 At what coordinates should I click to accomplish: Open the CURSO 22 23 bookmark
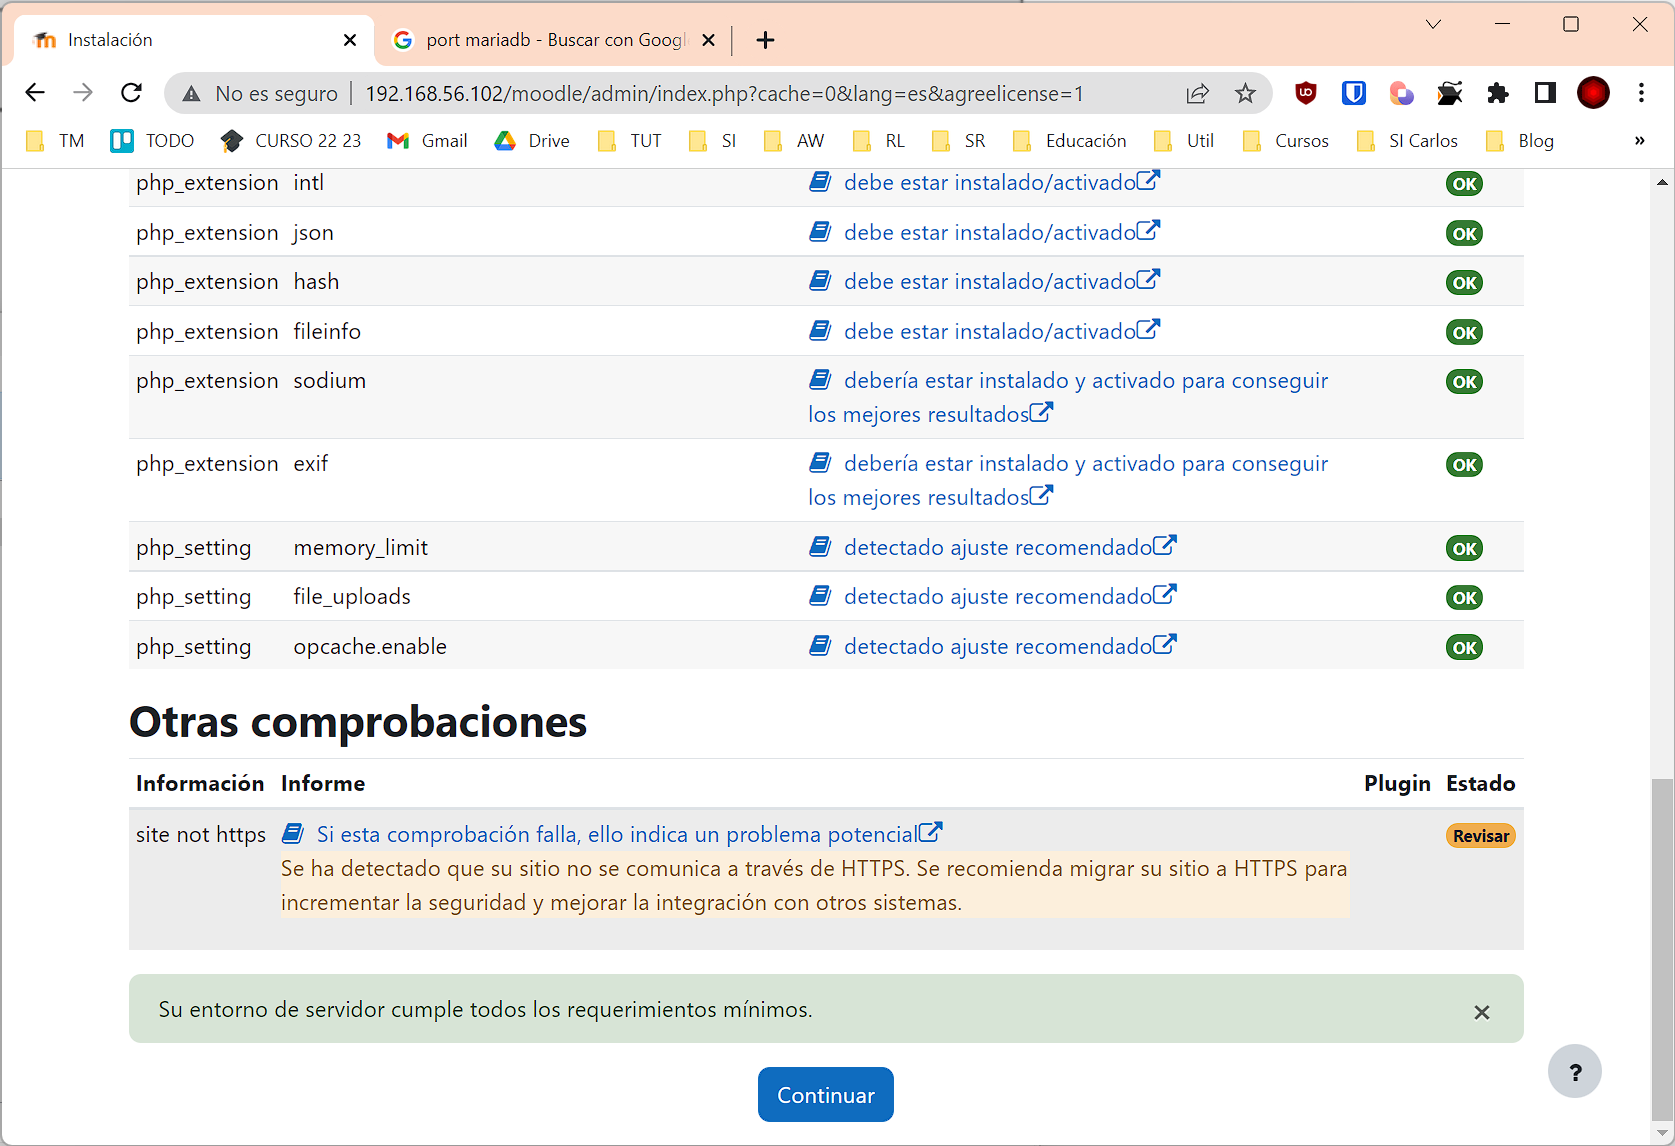tap(291, 141)
